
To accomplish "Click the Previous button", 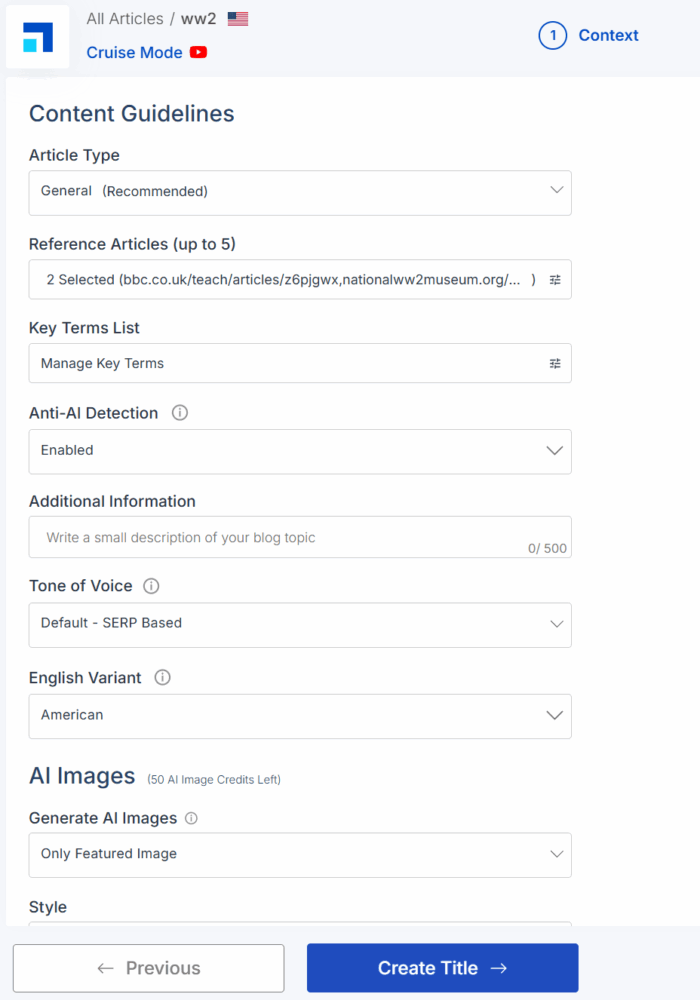I will [x=148, y=968].
